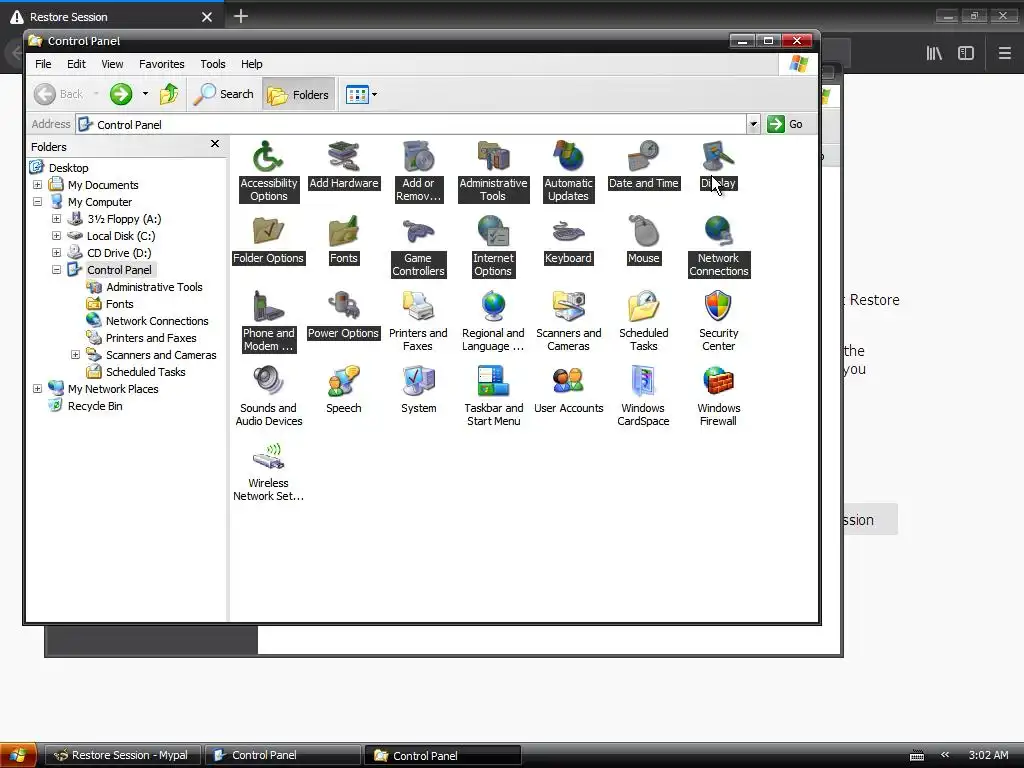The height and width of the screenshot is (768, 1024).
Task: Click the Windows Start button
Action: coord(18,756)
